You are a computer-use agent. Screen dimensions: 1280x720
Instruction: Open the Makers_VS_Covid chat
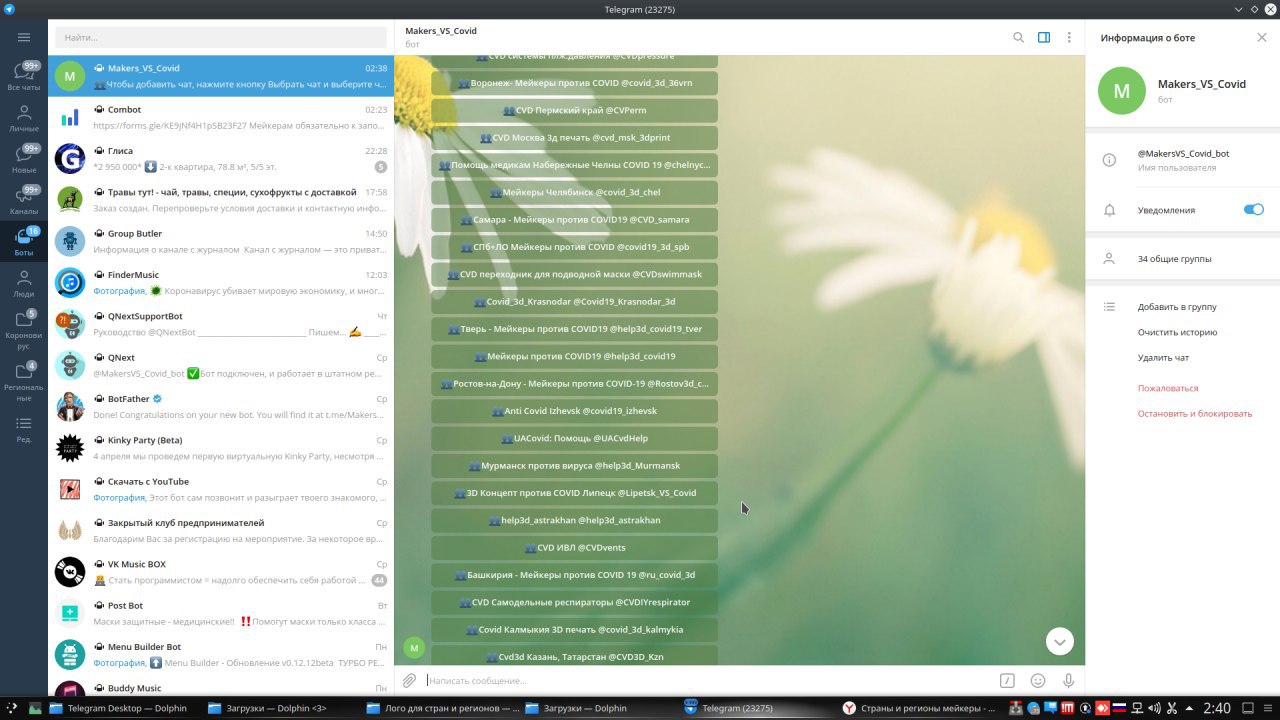[221, 76]
